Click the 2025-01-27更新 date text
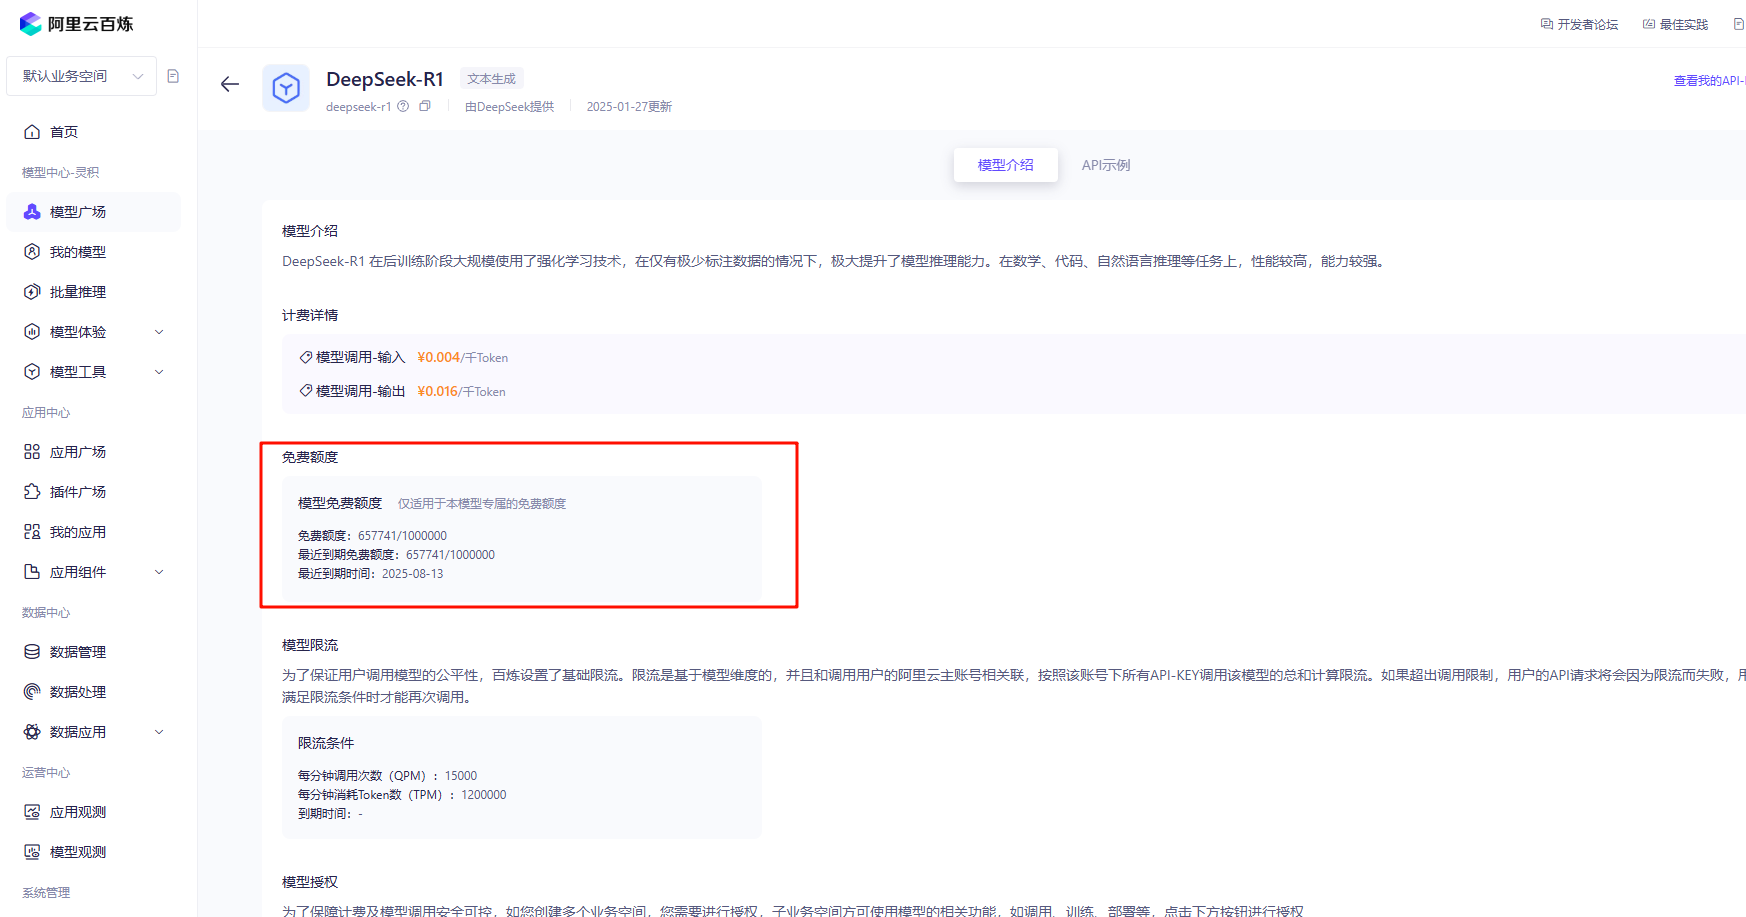The width and height of the screenshot is (1746, 917). [x=629, y=107]
